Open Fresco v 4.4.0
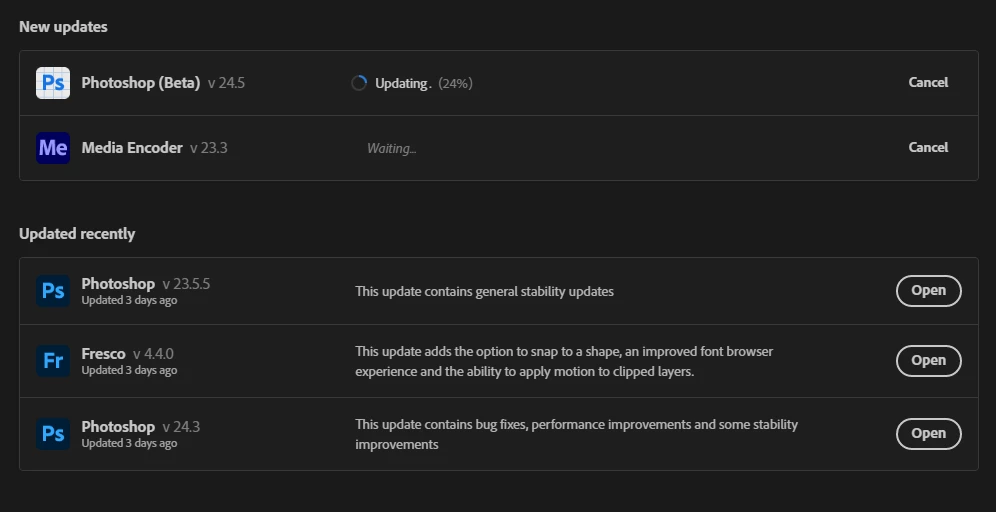Screen dimensions: 996x512 (x=929, y=360)
